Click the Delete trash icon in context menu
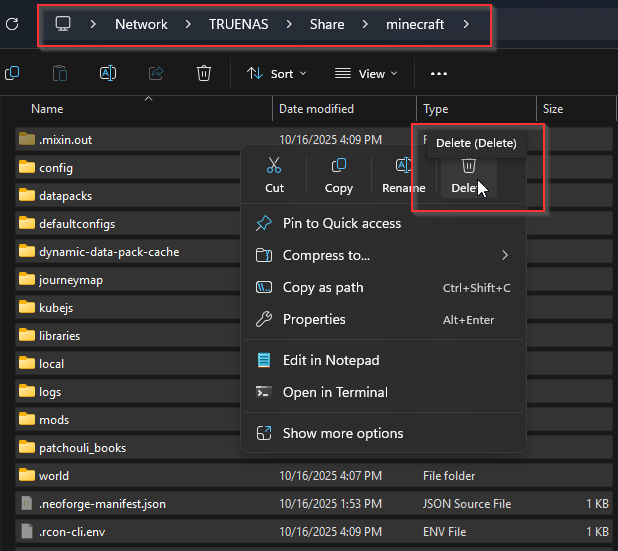This screenshot has width=618, height=551. pyautogui.click(x=468, y=166)
